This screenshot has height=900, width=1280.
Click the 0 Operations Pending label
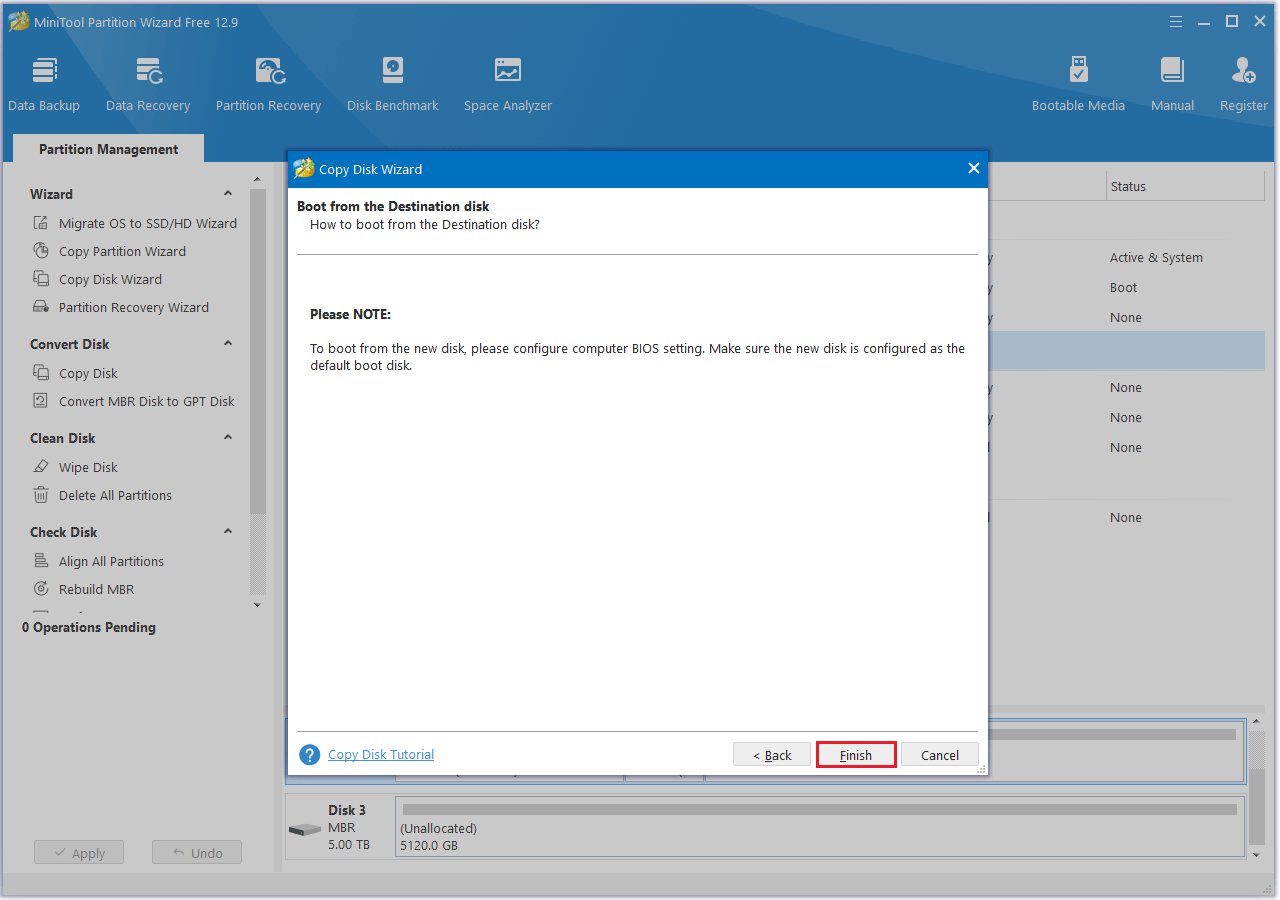coord(89,627)
